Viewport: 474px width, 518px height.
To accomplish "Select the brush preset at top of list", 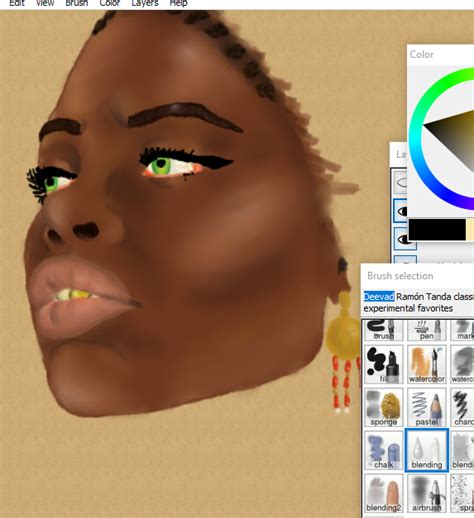I will click(x=384, y=330).
